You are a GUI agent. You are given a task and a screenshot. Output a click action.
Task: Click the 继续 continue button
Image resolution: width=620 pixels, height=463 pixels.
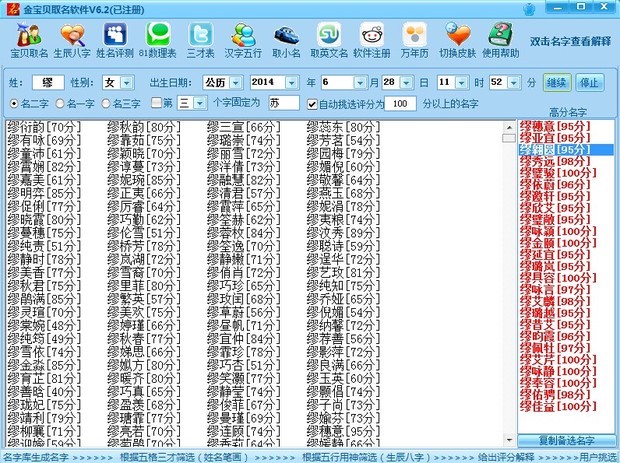point(557,82)
